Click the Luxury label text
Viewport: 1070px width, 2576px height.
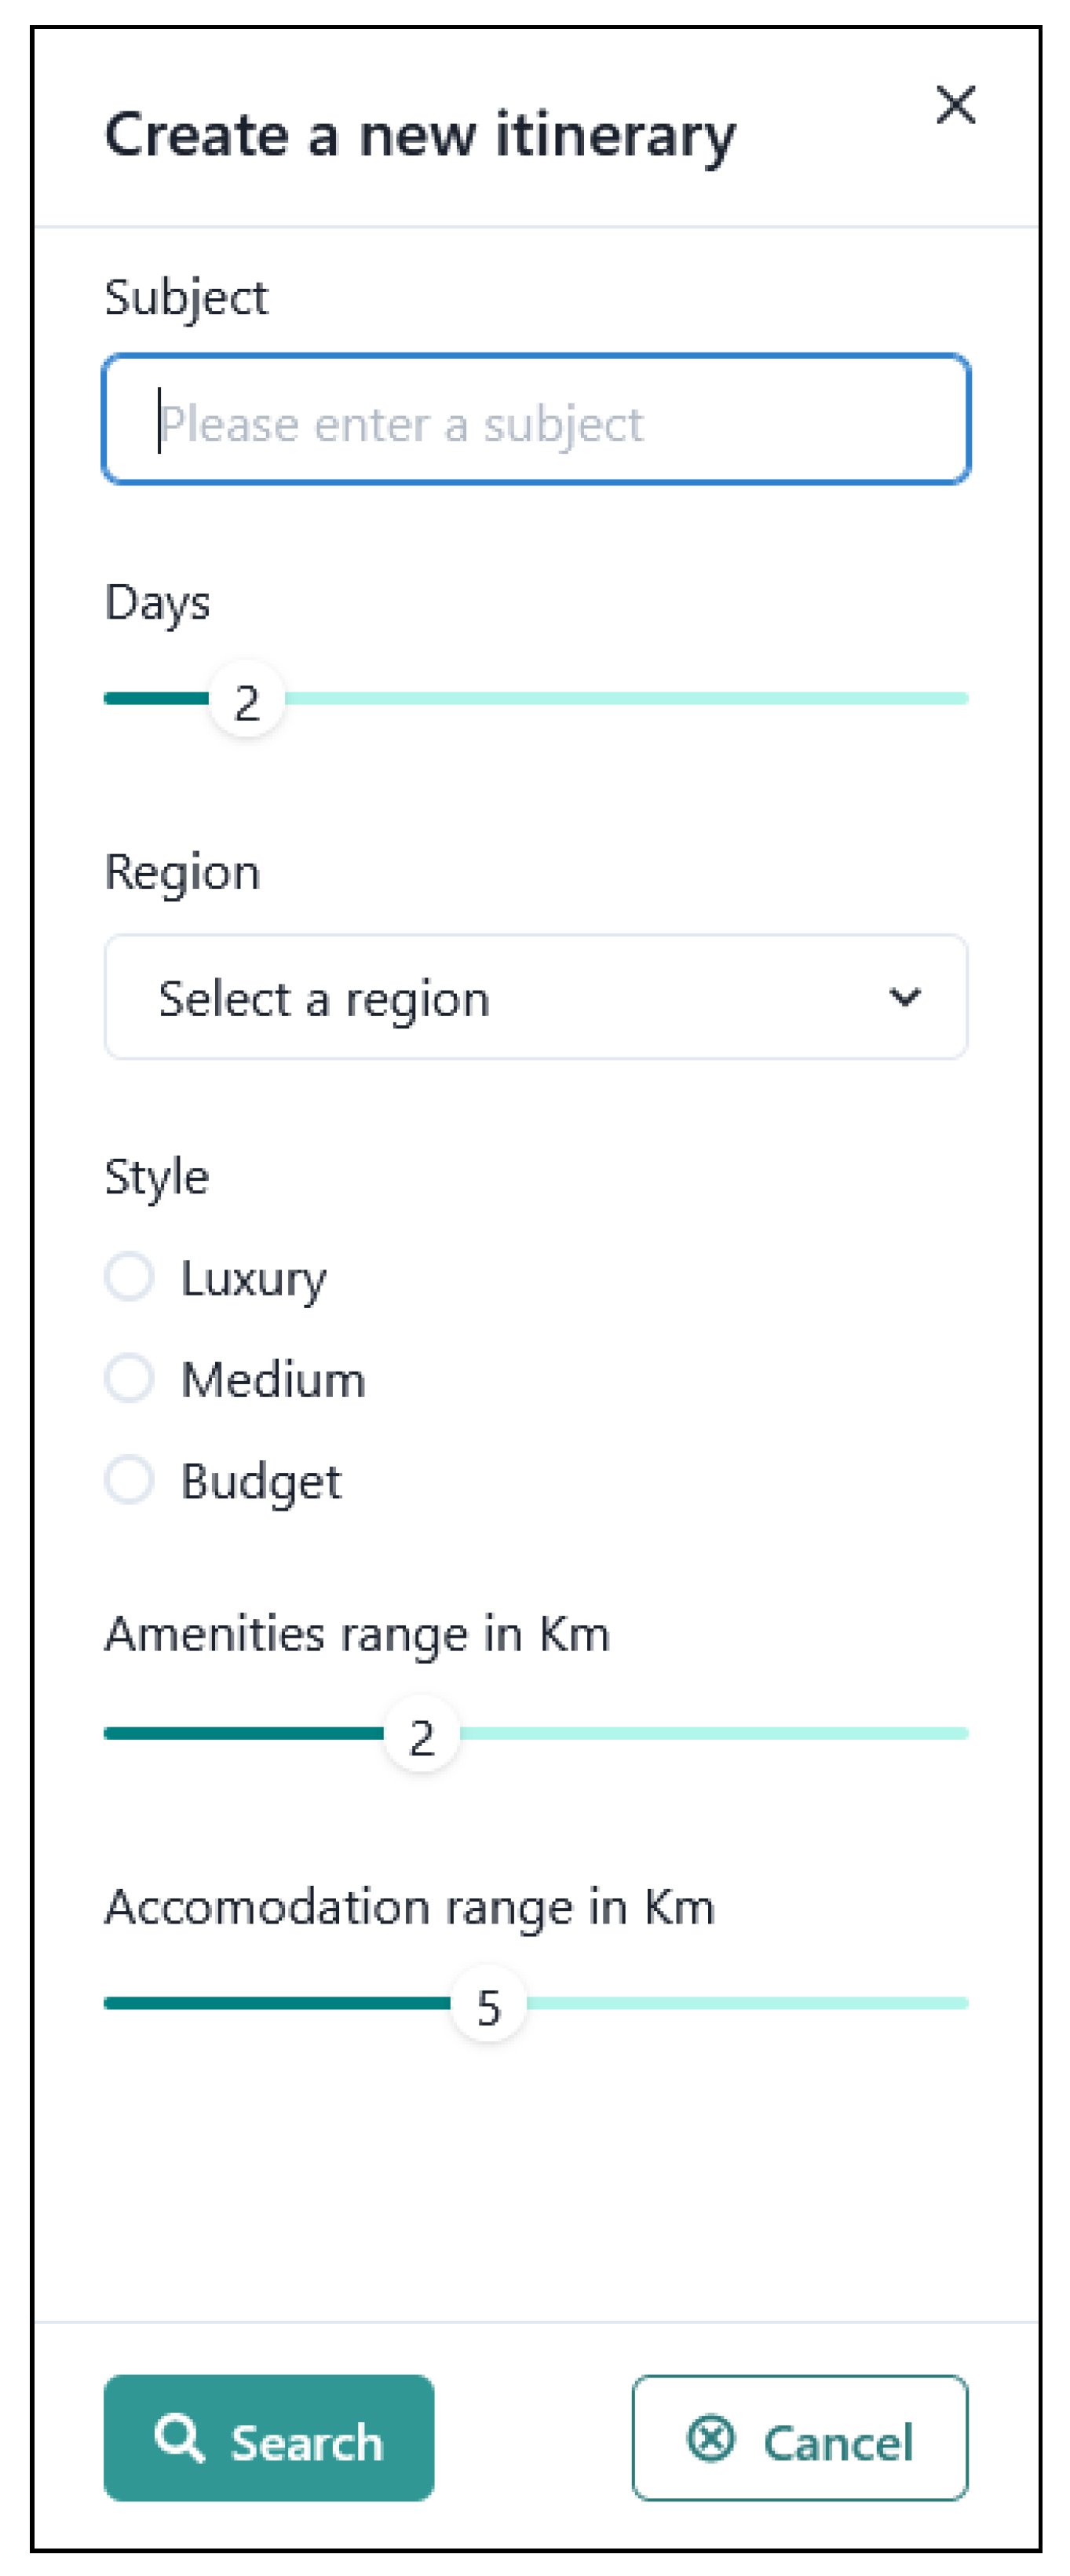click(254, 1279)
